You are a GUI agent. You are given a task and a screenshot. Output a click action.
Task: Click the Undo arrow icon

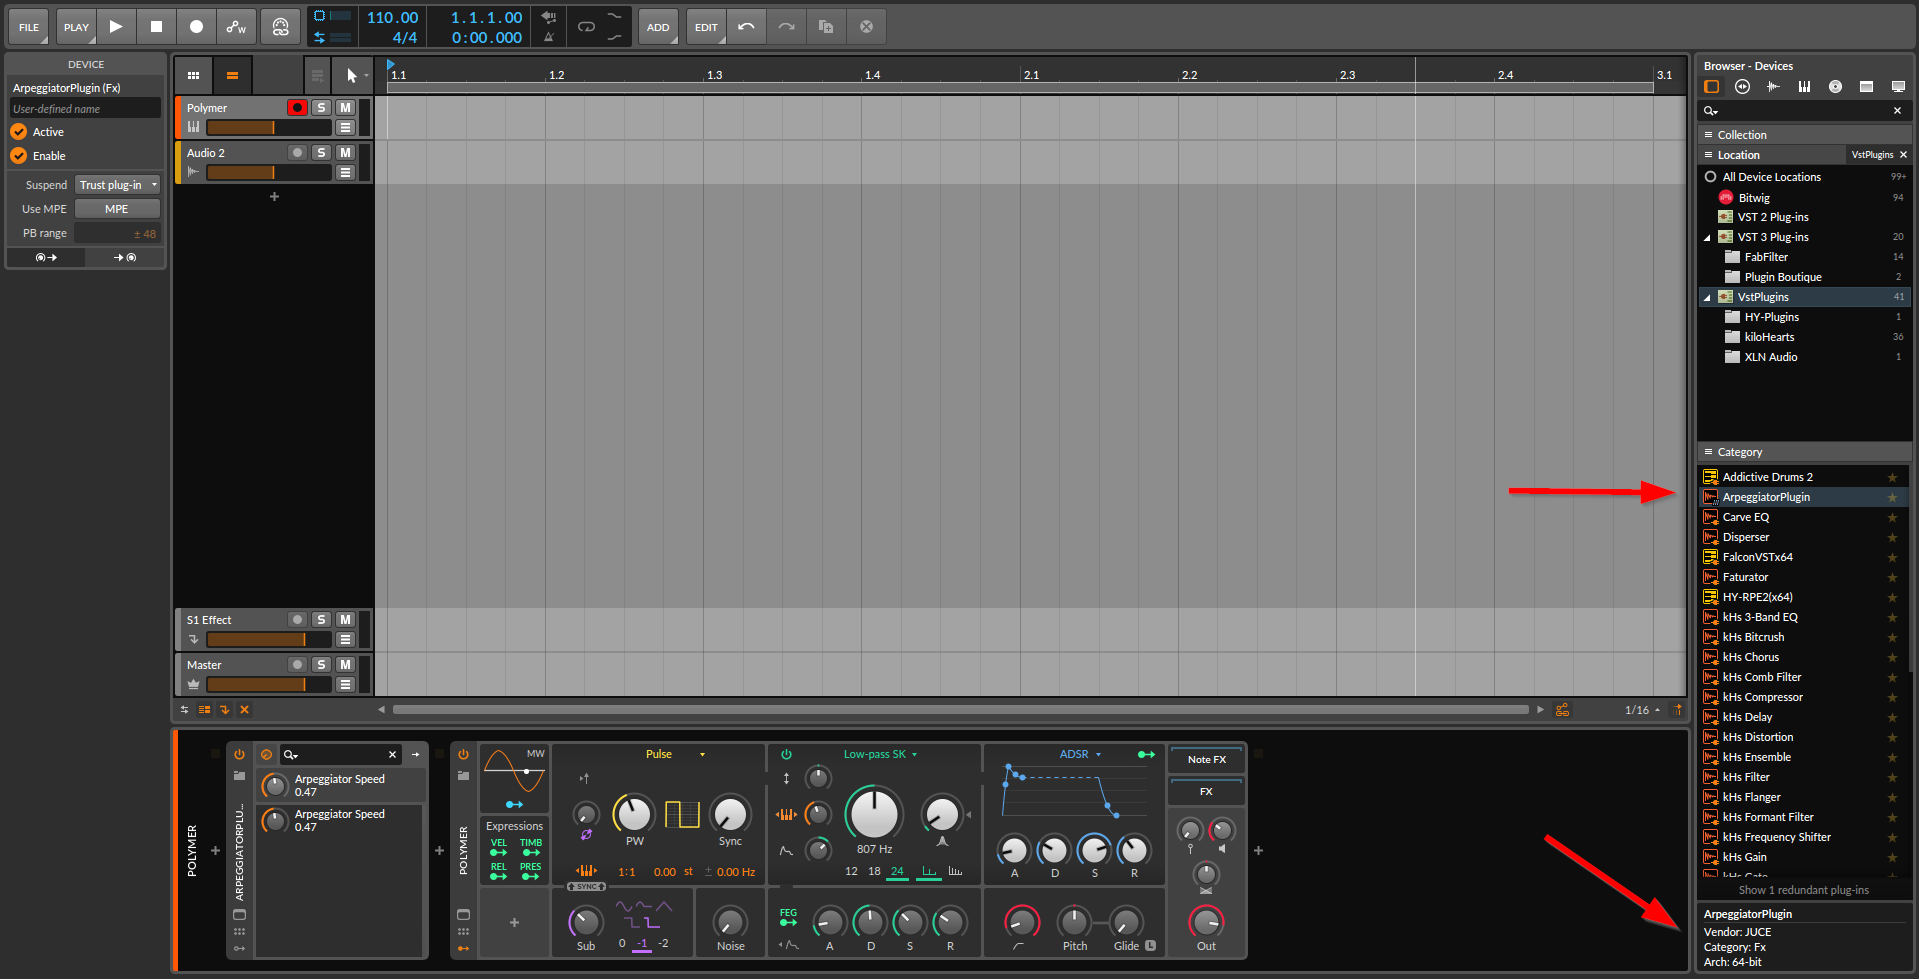click(x=746, y=27)
